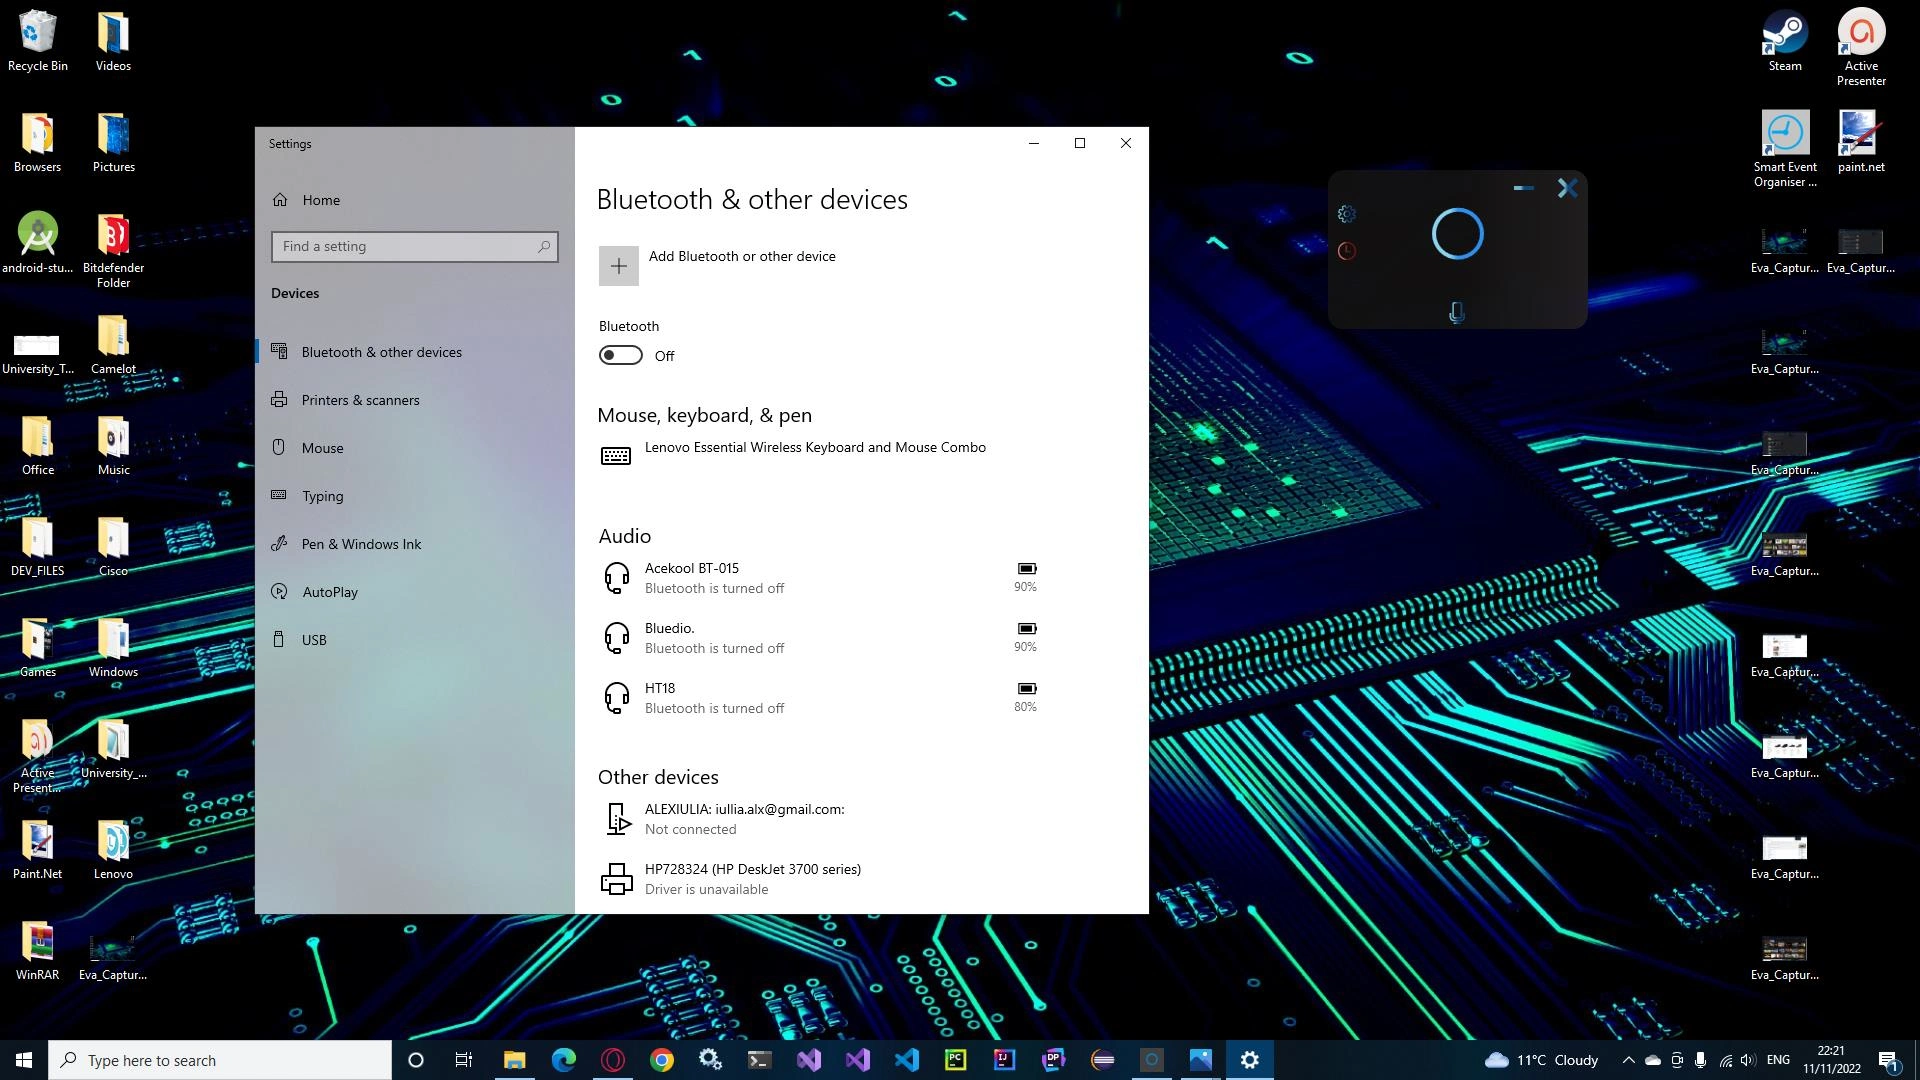Select Lenovo Essential Wireless Keyboard and Mouse Combo

(820, 456)
